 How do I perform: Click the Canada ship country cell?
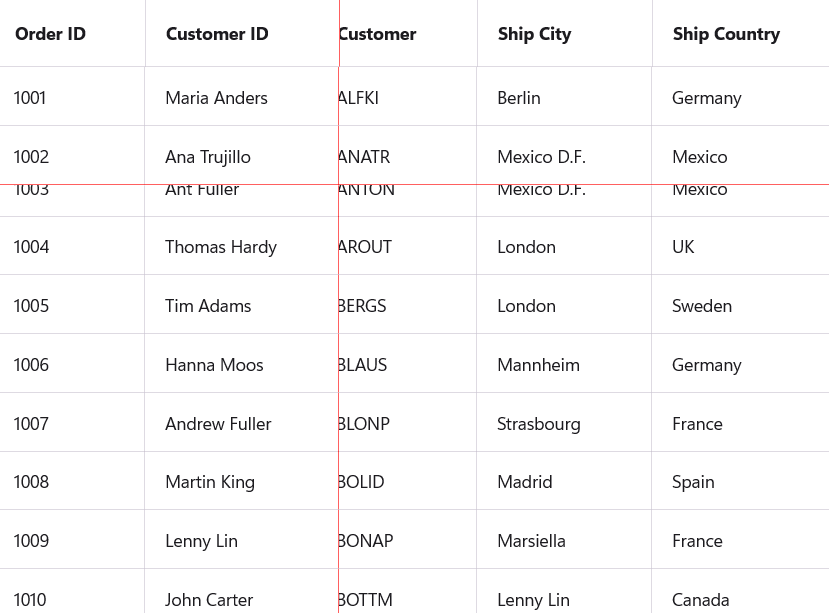[x=700, y=600]
